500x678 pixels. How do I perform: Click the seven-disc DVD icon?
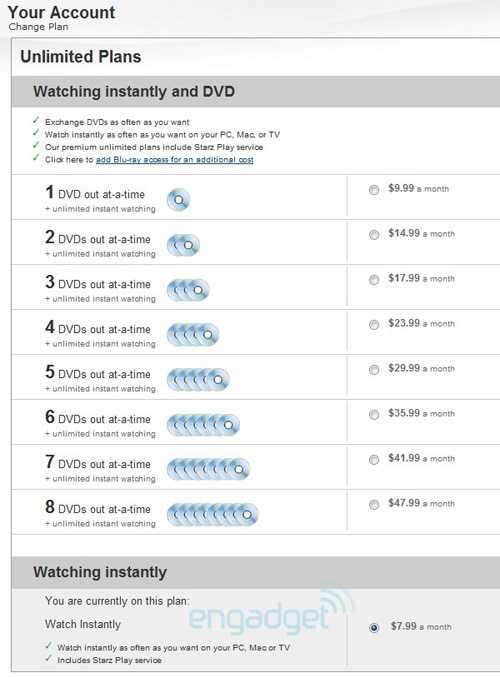click(x=208, y=470)
